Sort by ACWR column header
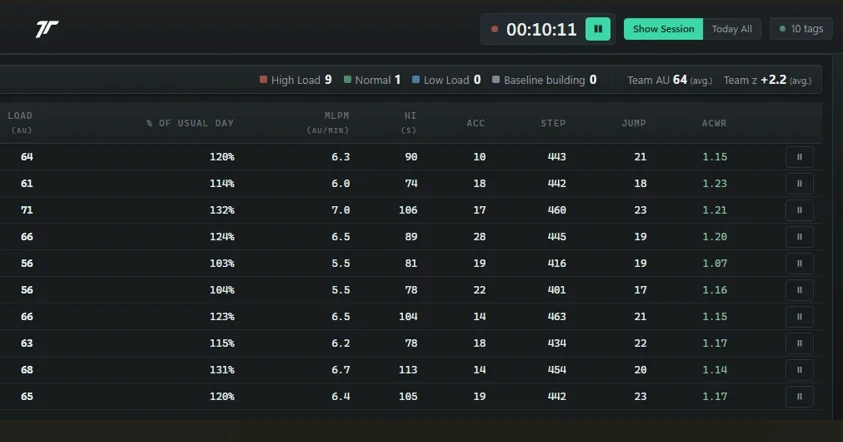 714,123
